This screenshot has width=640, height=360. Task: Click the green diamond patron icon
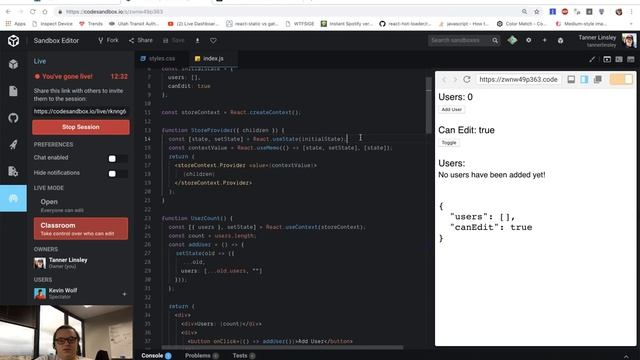pyautogui.click(x=512, y=40)
